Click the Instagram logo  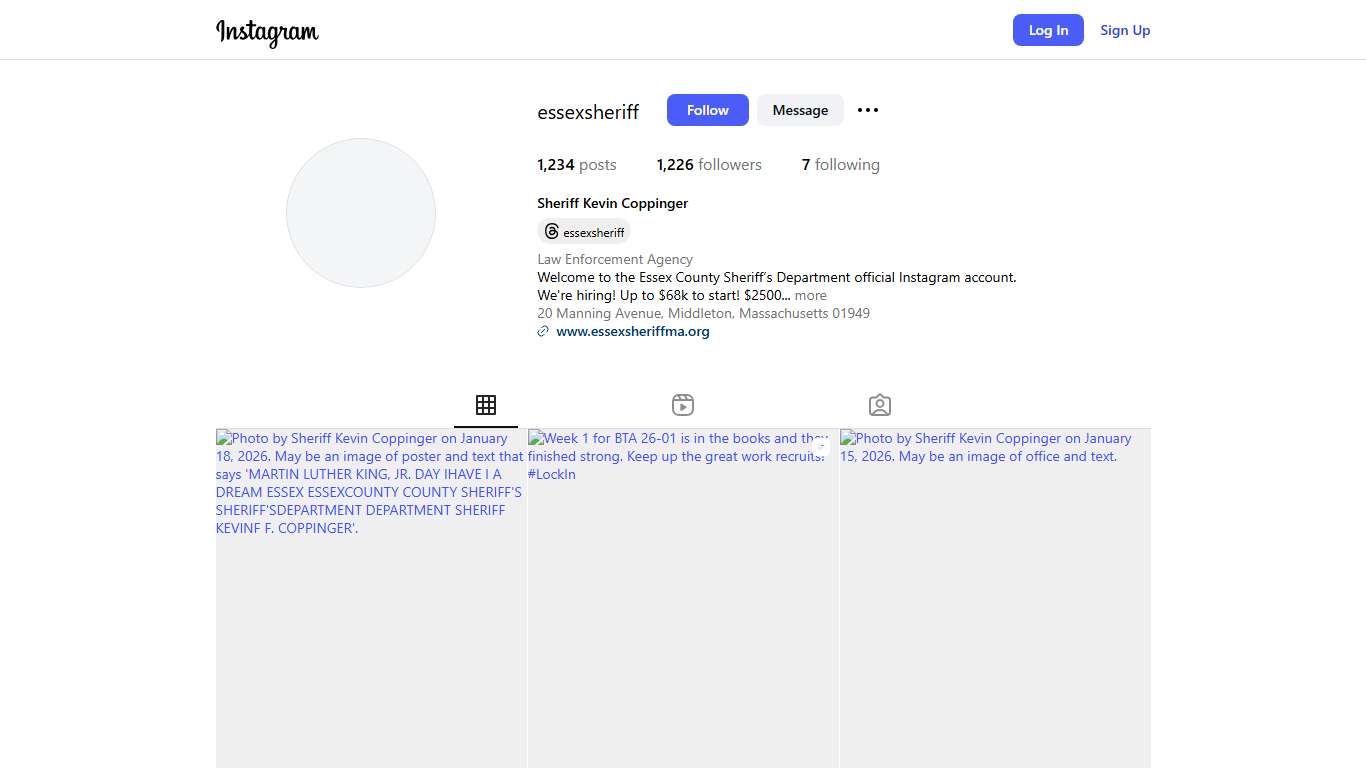pyautogui.click(x=267, y=31)
